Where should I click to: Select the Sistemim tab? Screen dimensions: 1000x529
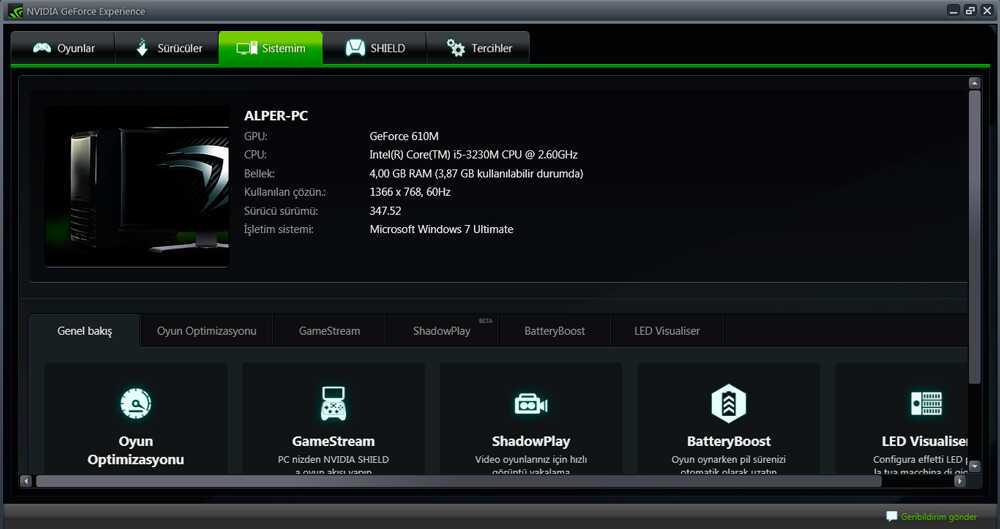tap(271, 48)
